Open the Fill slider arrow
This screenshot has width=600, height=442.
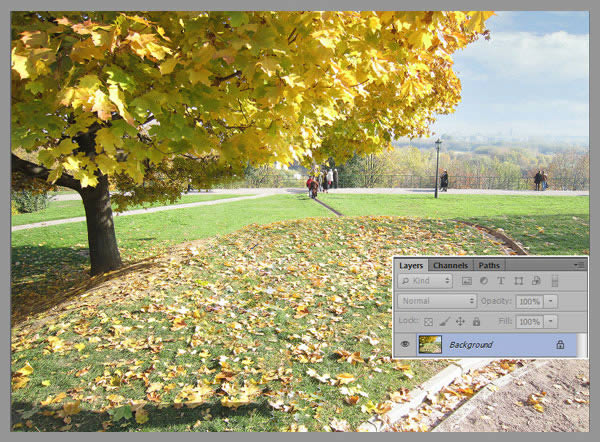(551, 322)
